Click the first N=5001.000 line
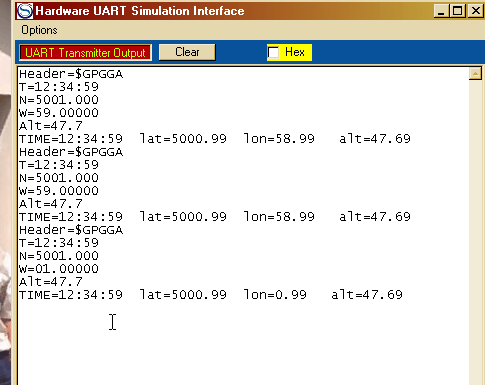The width and height of the screenshot is (485, 385). (59, 100)
